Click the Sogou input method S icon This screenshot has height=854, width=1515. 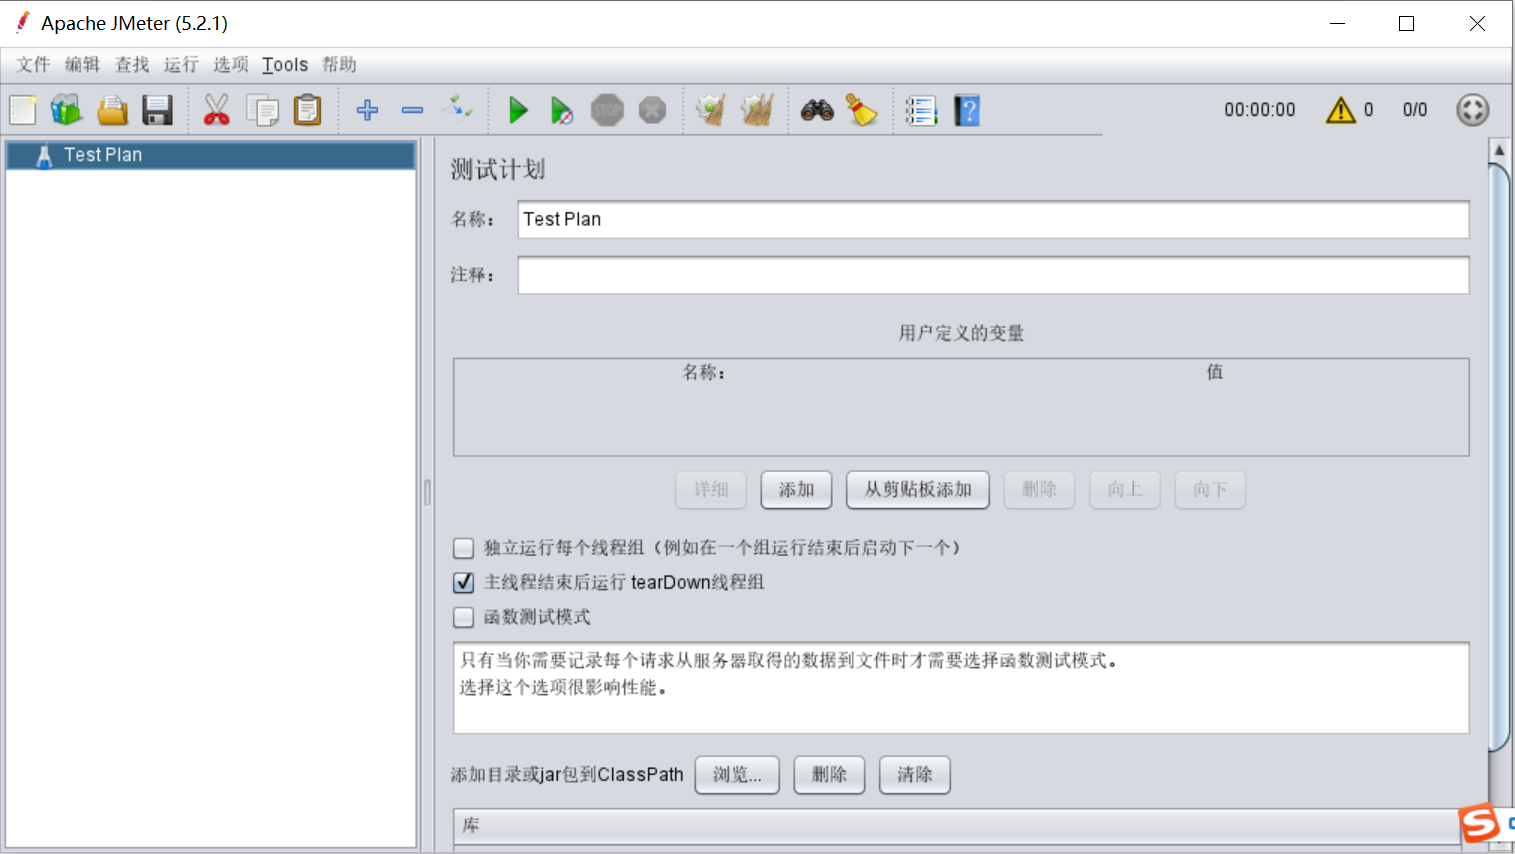coord(1479,823)
